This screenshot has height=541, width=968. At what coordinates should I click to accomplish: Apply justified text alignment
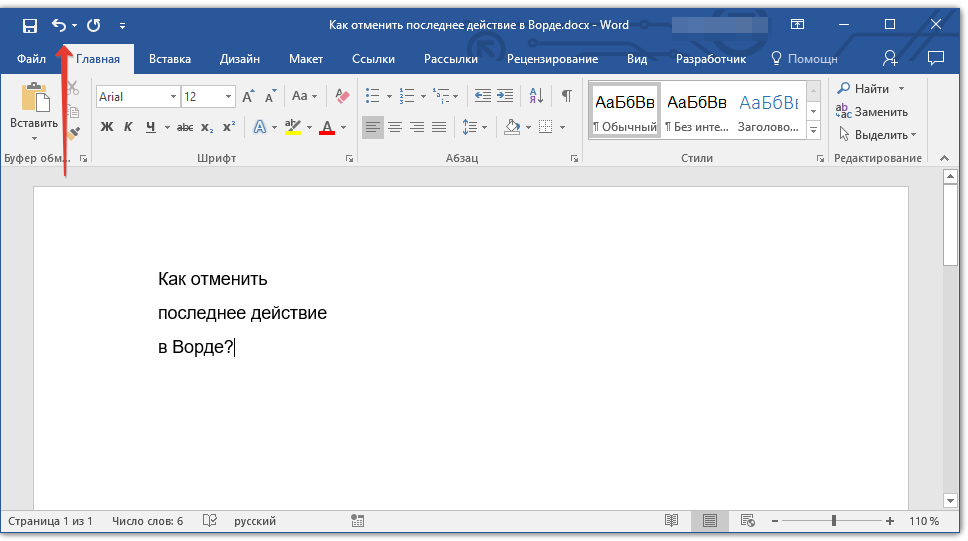coord(439,127)
